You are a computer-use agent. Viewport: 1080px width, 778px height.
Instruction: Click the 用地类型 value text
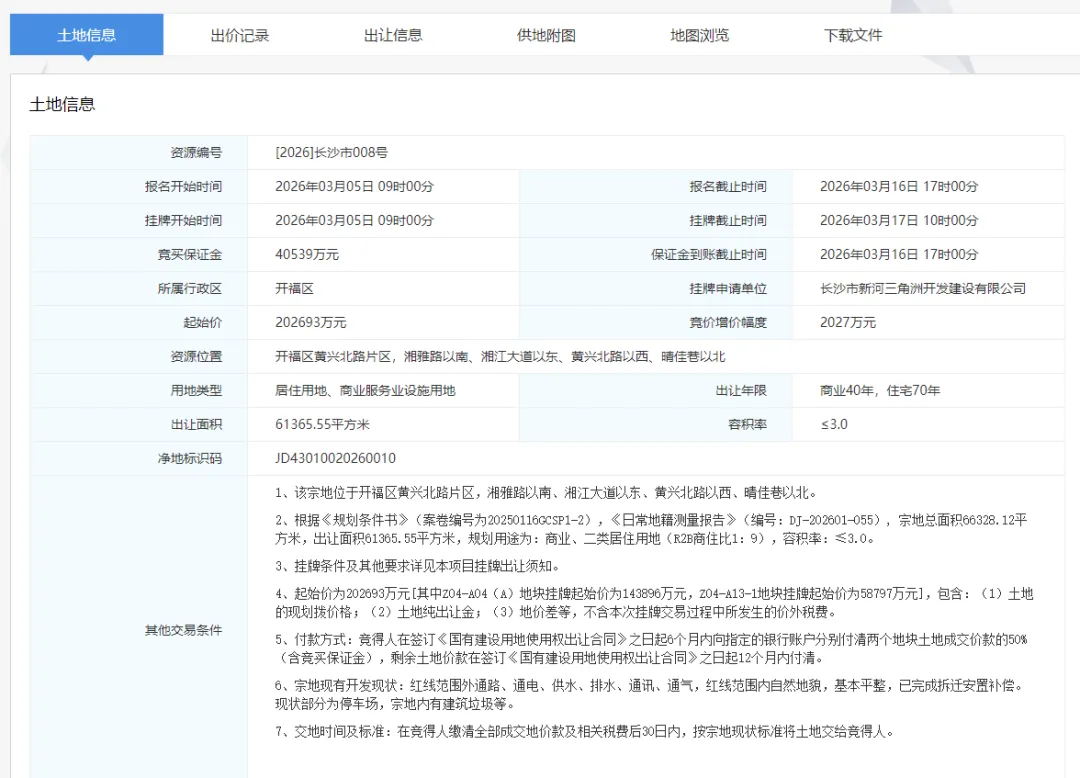365,390
